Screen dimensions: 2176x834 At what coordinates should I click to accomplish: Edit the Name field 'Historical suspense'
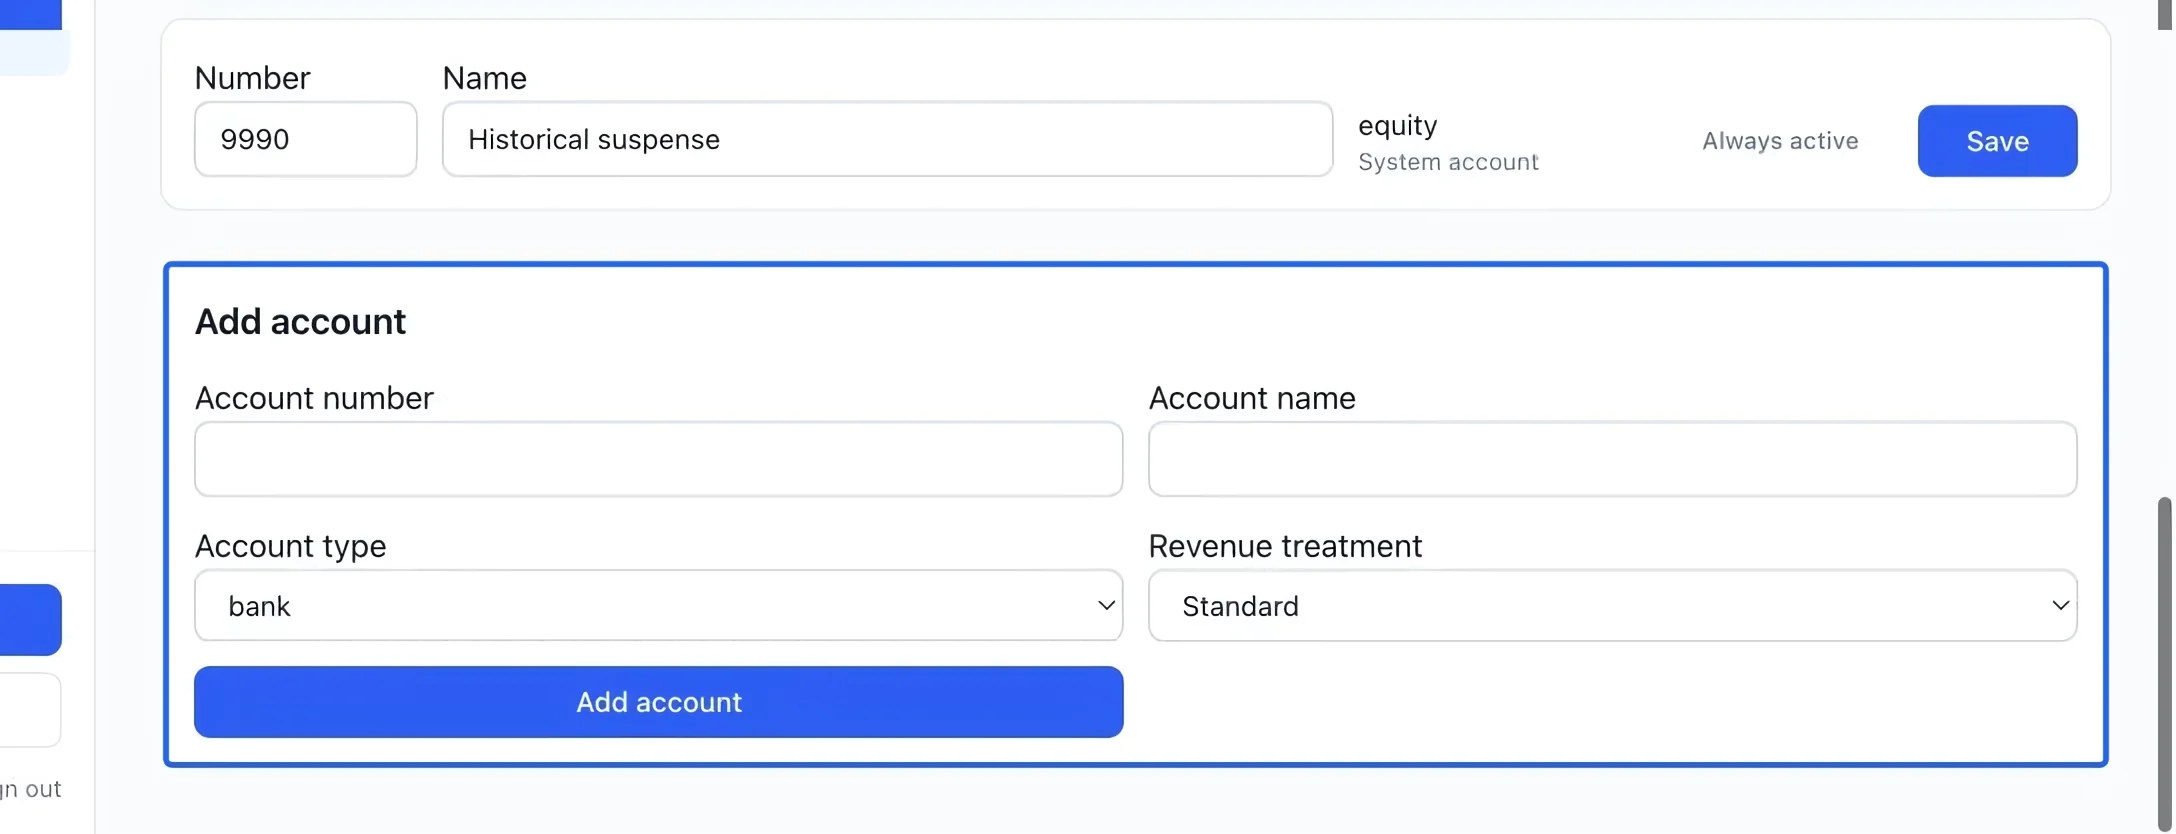click(x=887, y=139)
